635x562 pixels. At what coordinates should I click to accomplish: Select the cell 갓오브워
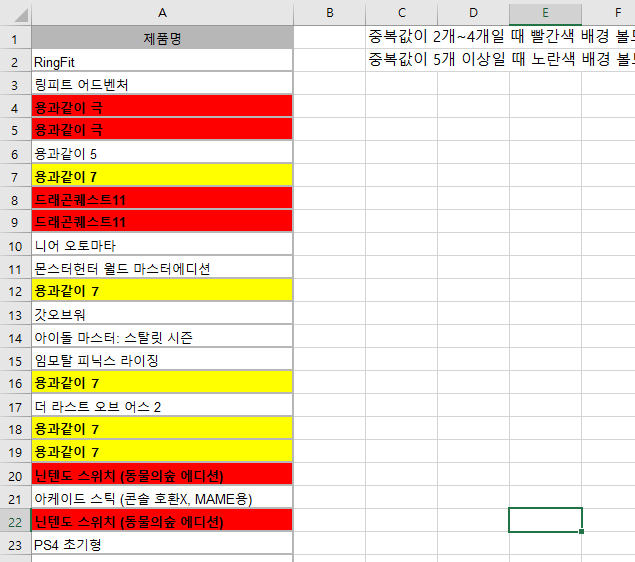pyautogui.click(x=162, y=314)
